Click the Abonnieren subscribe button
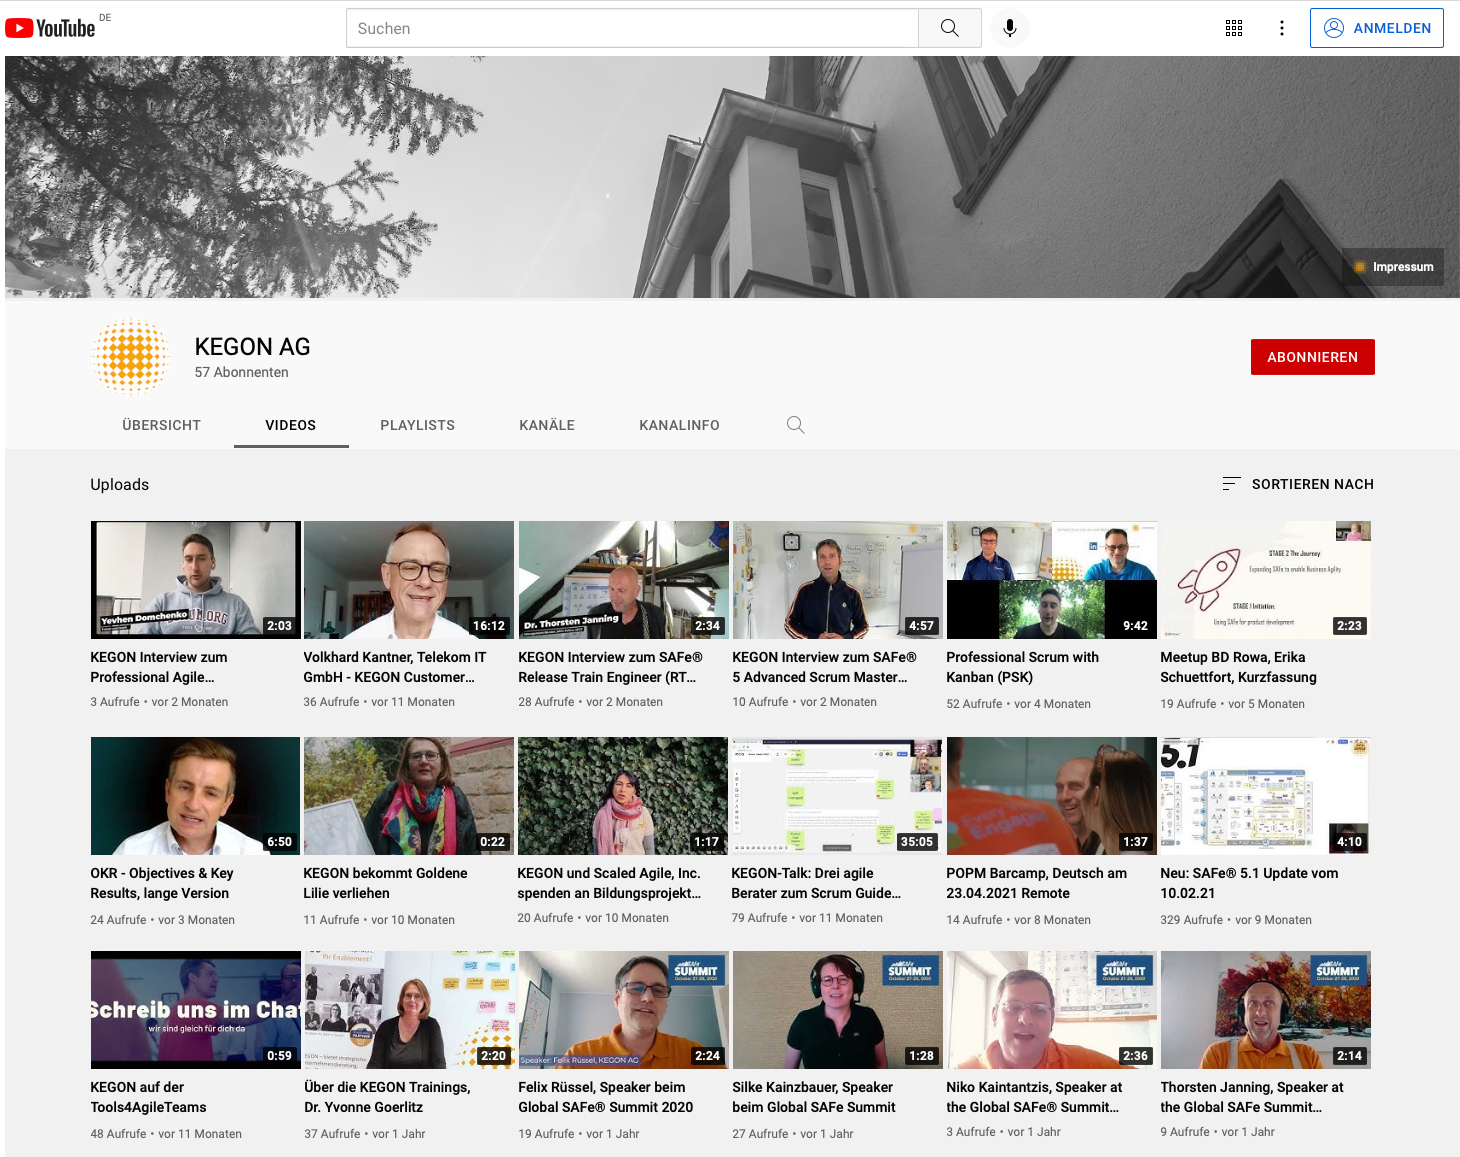This screenshot has height=1157, width=1460. (x=1312, y=357)
